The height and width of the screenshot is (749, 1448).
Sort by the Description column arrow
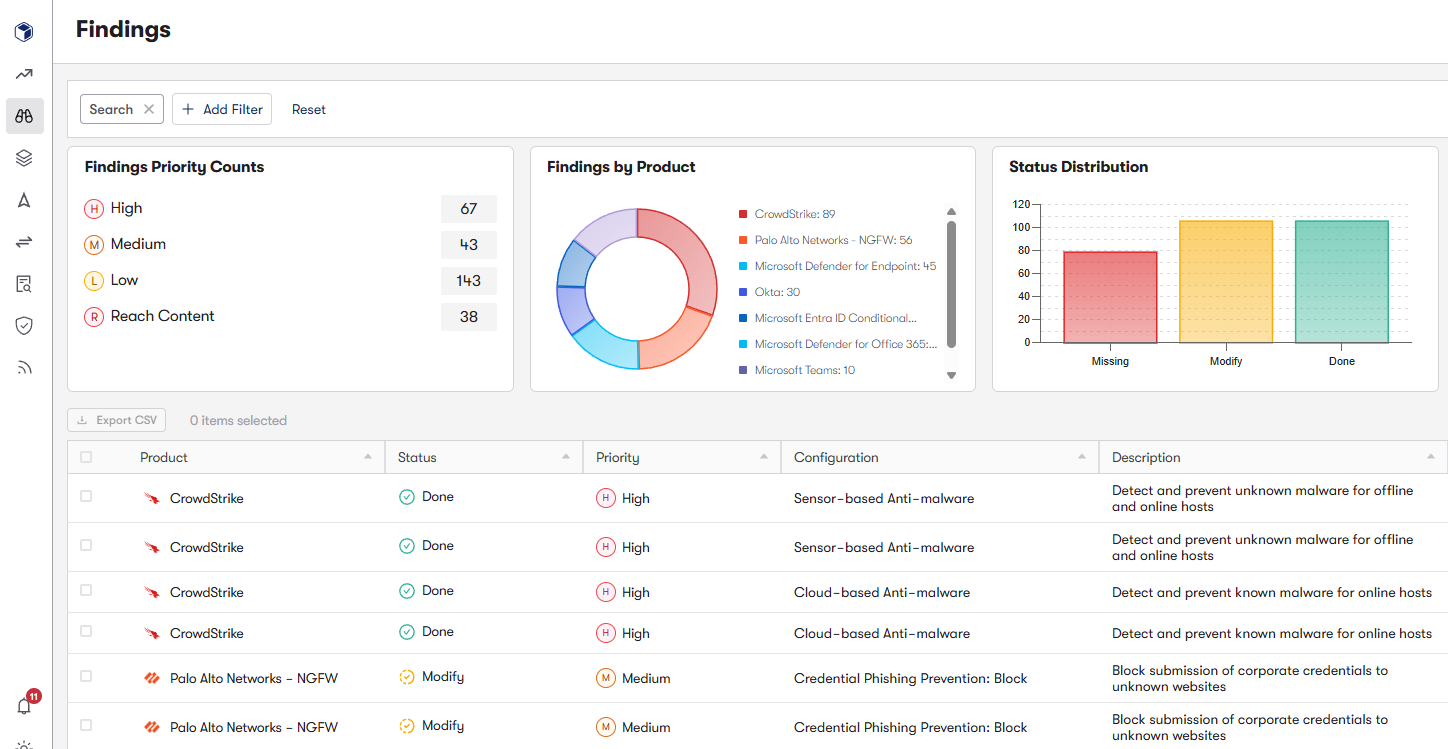click(x=1430, y=457)
